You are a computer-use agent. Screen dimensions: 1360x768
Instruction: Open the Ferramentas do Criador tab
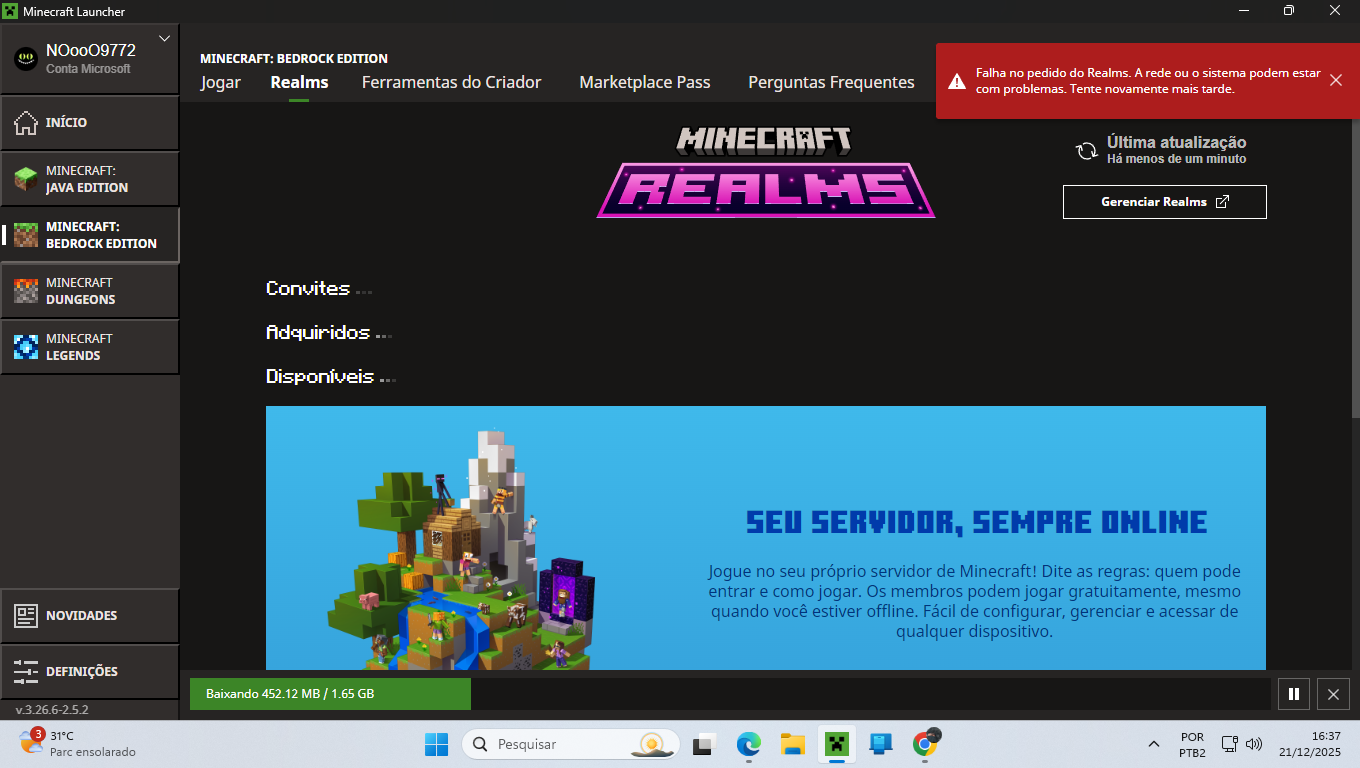451,82
